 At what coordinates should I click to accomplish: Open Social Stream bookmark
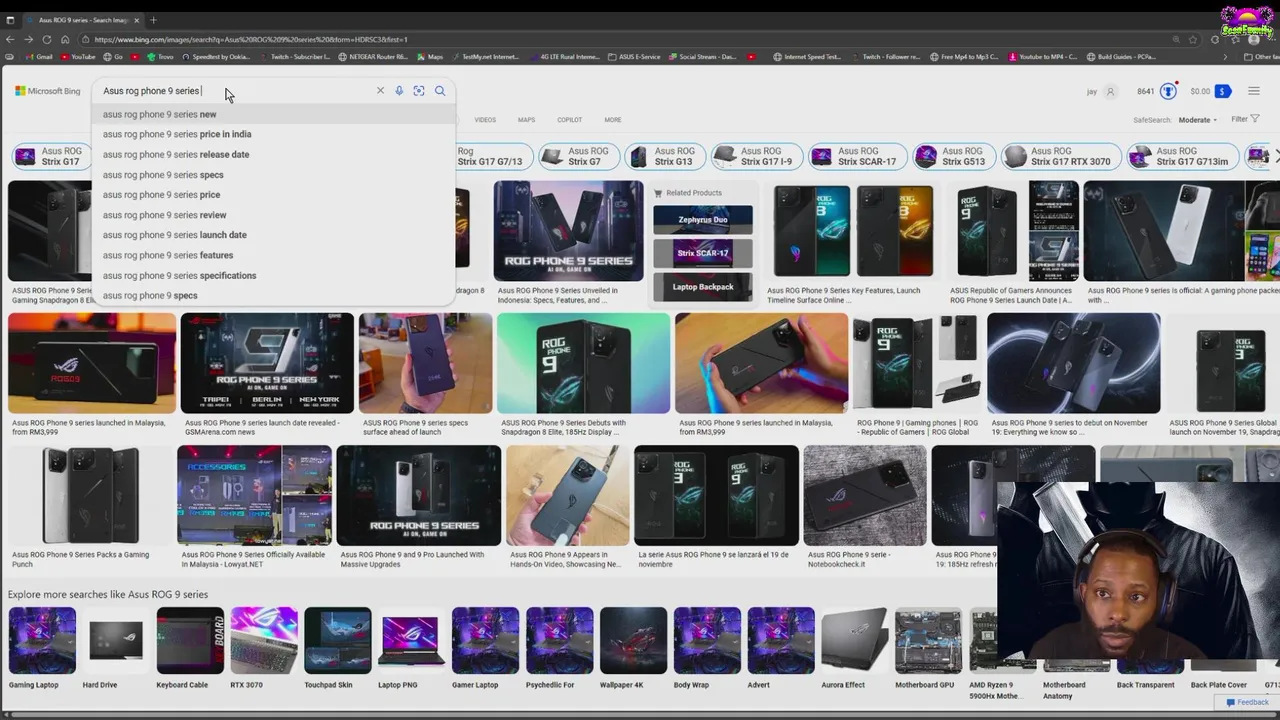point(701,57)
